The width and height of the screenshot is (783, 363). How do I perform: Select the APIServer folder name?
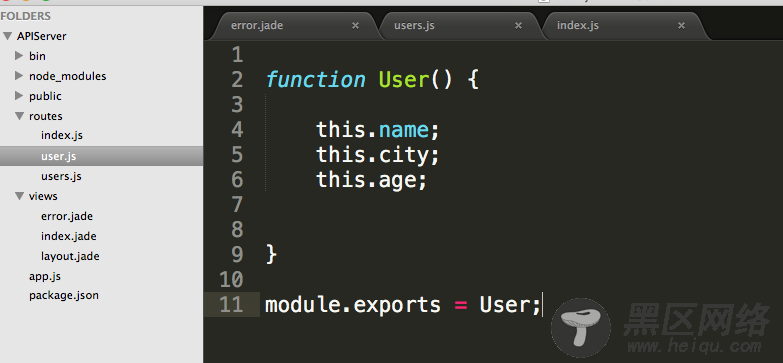41,36
